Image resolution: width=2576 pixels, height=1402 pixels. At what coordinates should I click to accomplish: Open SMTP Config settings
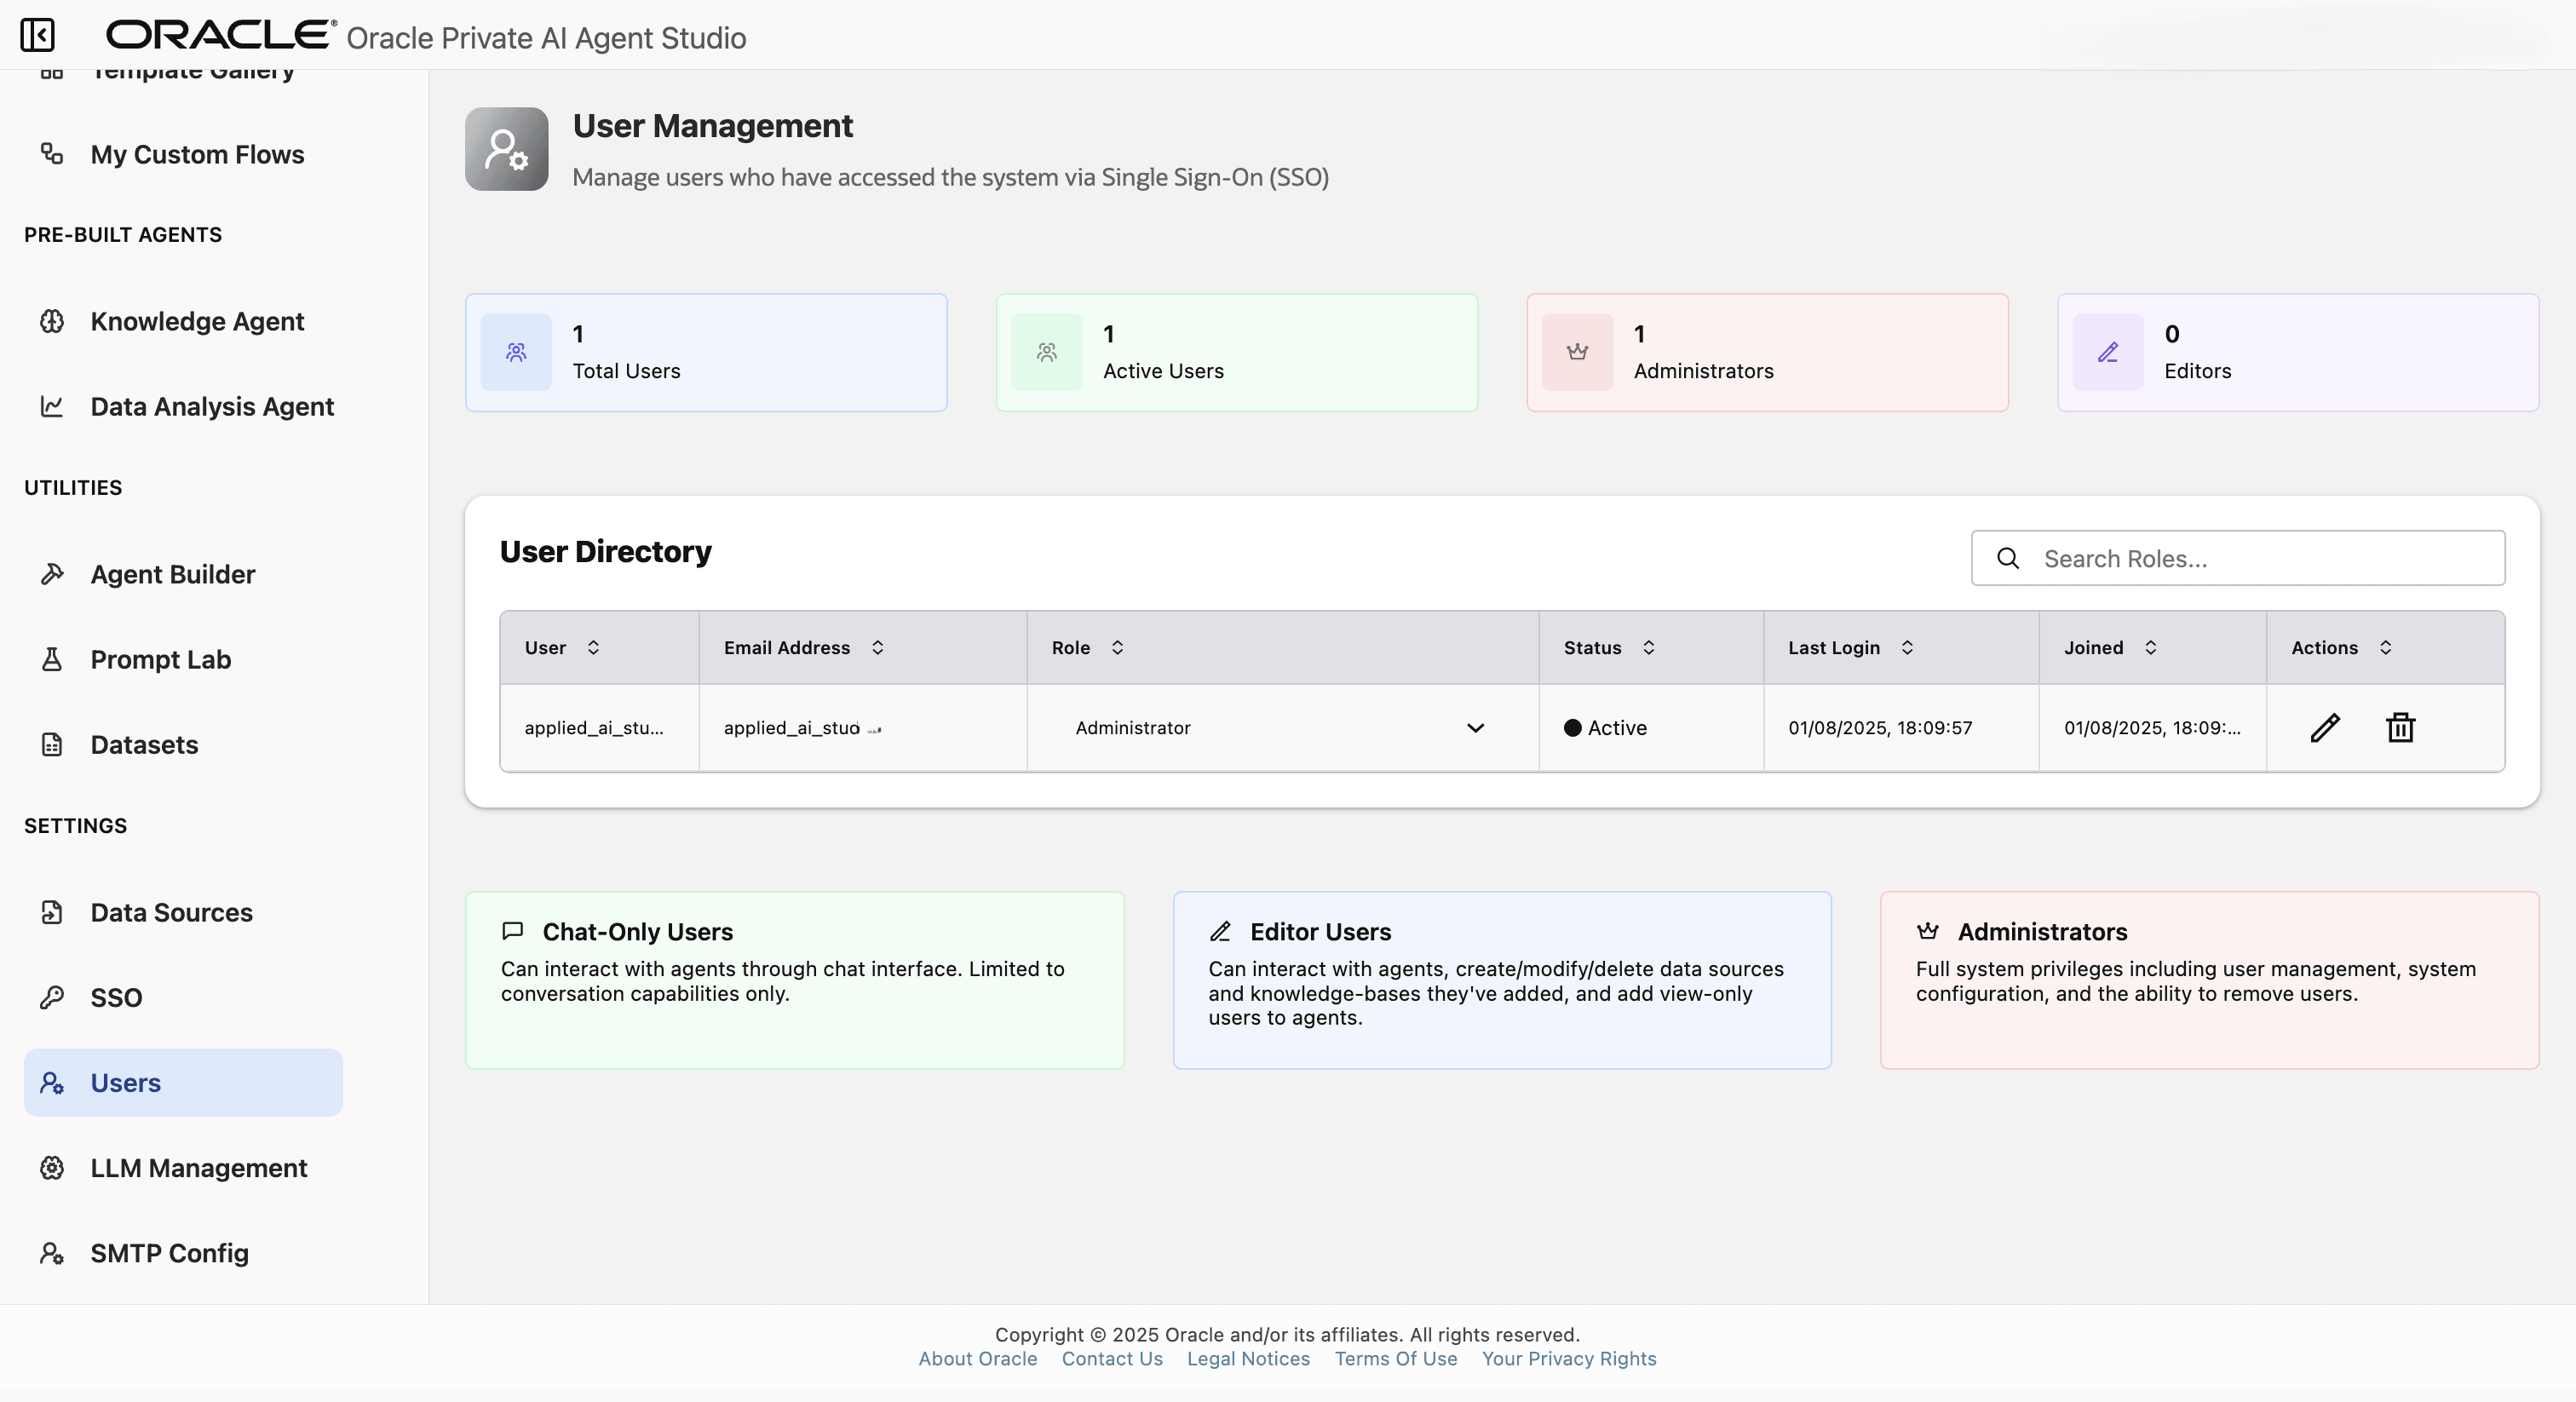click(x=168, y=1253)
